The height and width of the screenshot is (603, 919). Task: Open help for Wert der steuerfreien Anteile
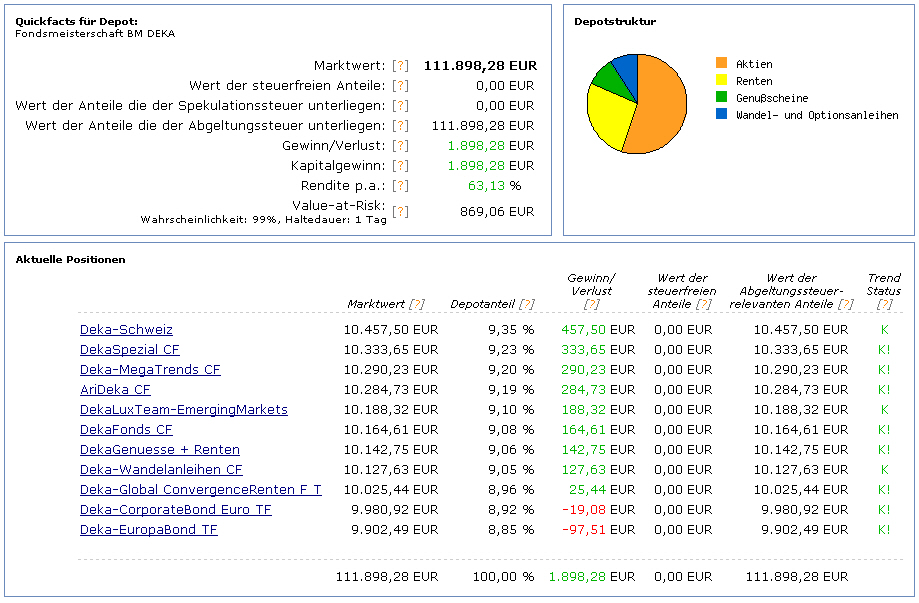point(400,86)
